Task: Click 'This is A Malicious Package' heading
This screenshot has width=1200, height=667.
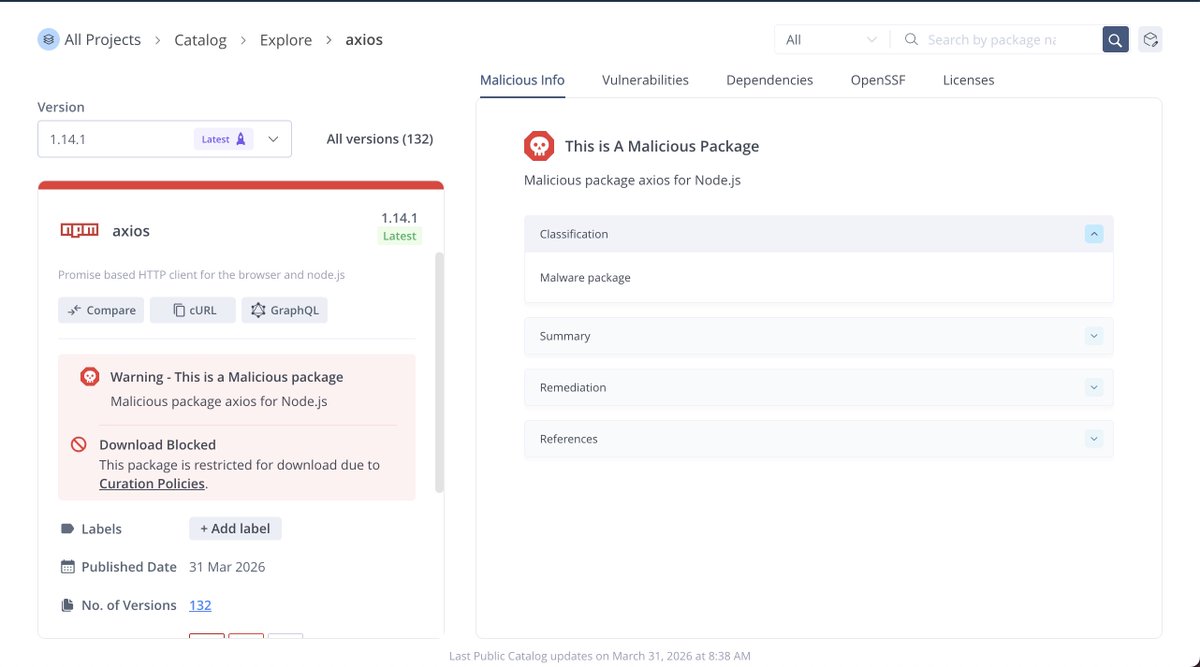Action: tap(662, 146)
